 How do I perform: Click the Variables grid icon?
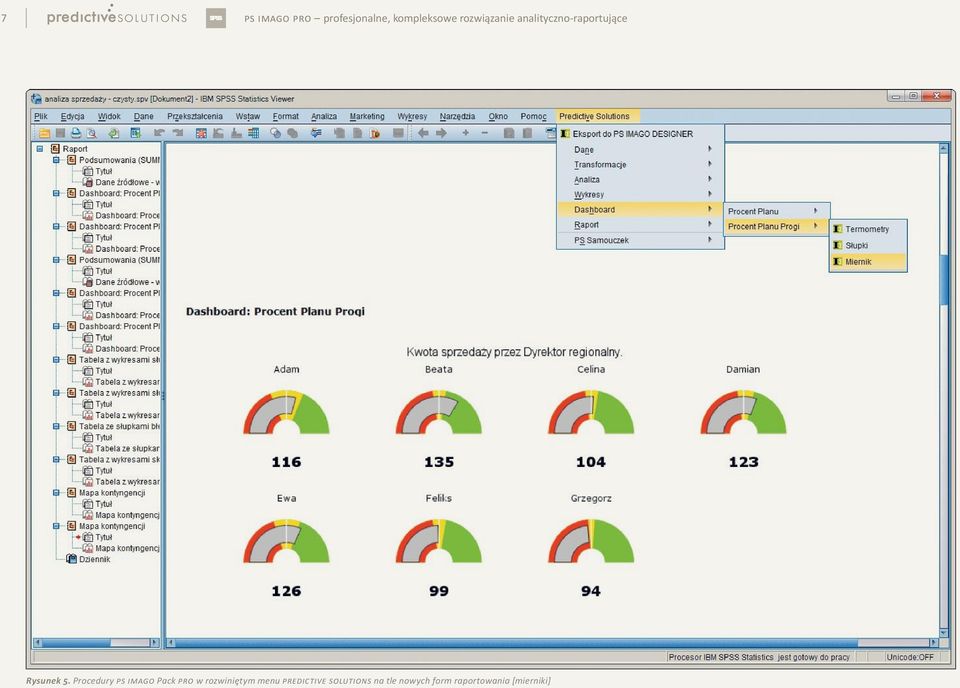coord(253,133)
